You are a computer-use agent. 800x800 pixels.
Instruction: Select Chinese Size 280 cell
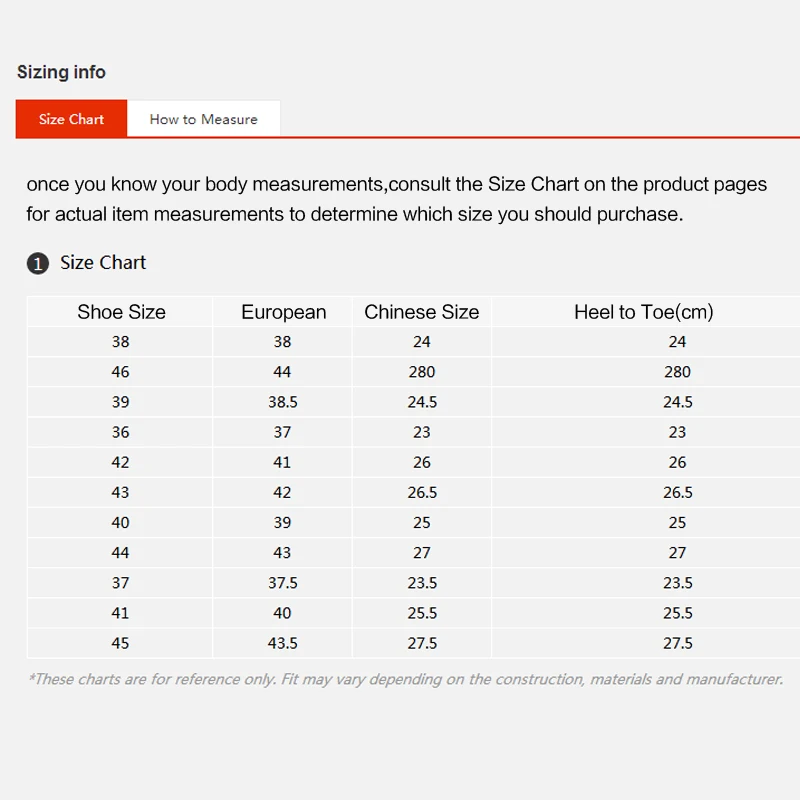[x=421, y=372]
